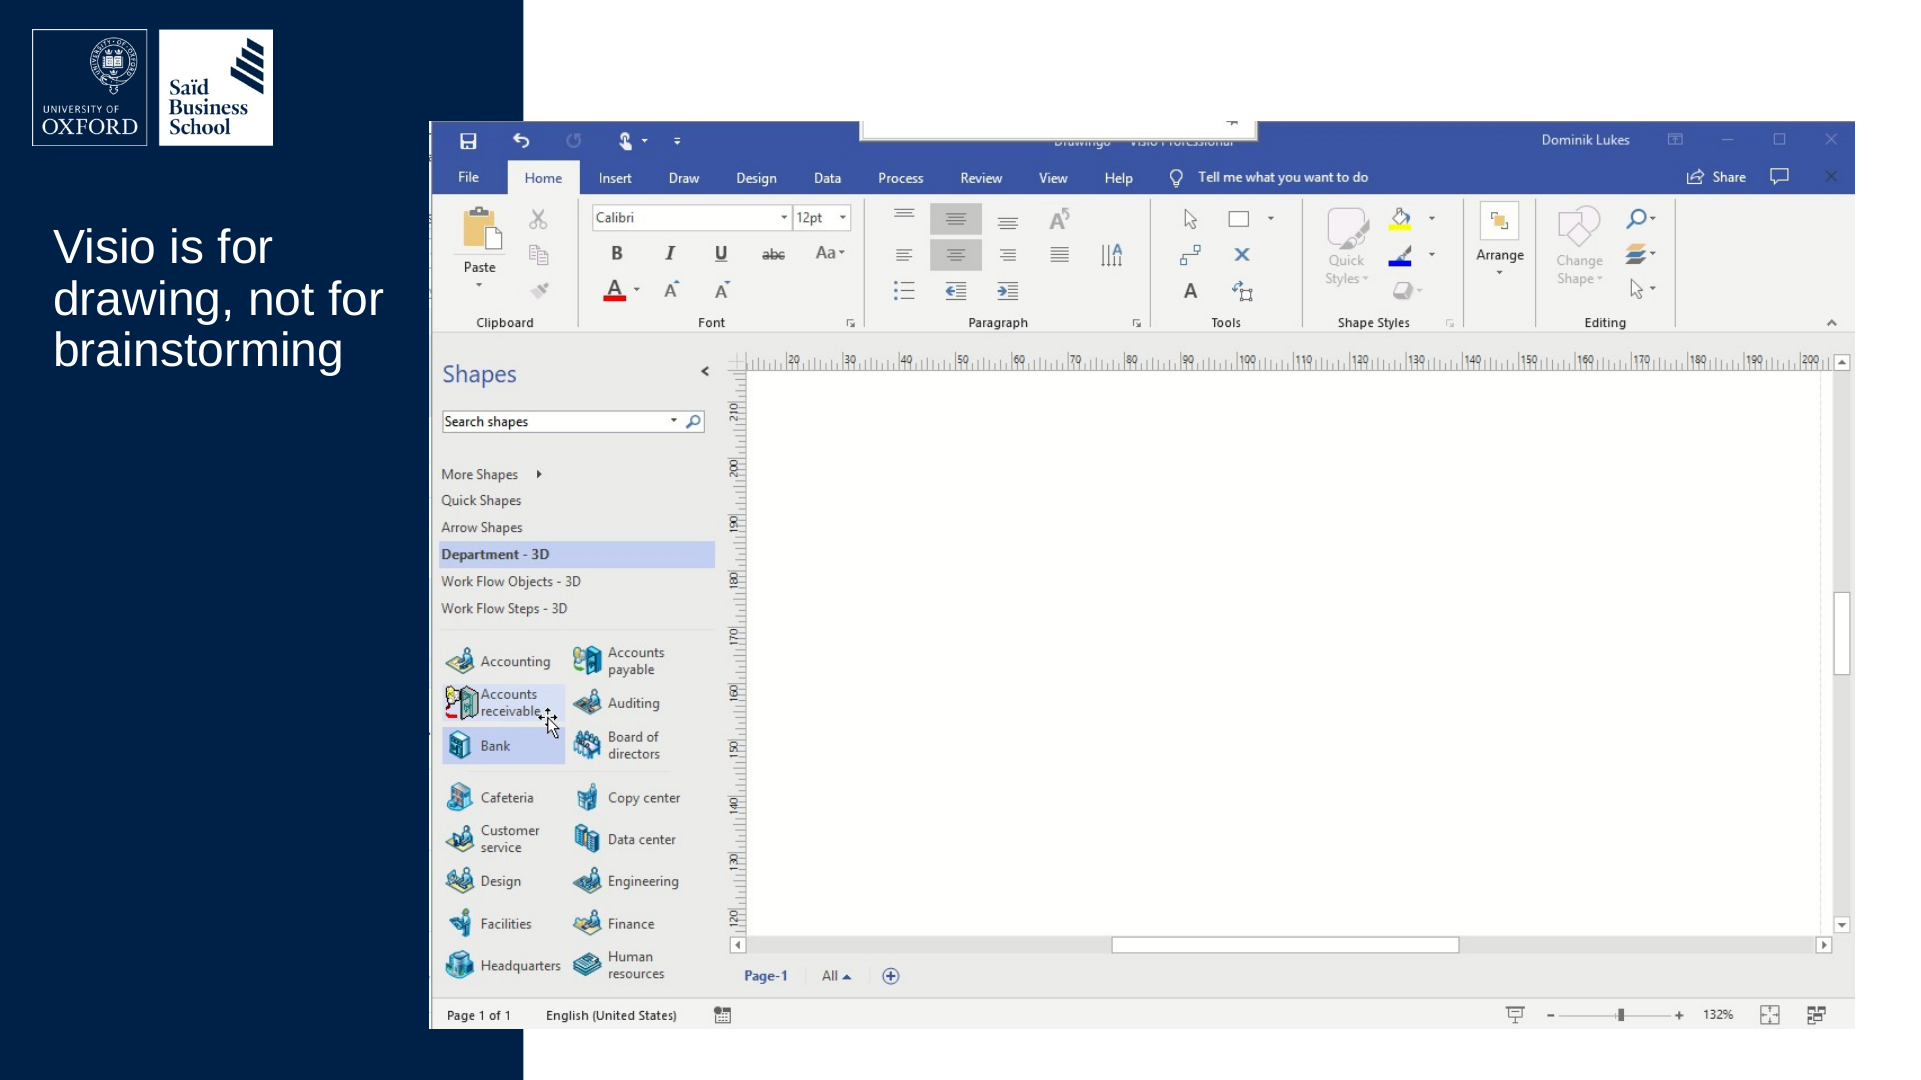Click the Increase Font Size icon
Image resolution: width=1921 pixels, height=1080 pixels.
pyautogui.click(x=672, y=291)
